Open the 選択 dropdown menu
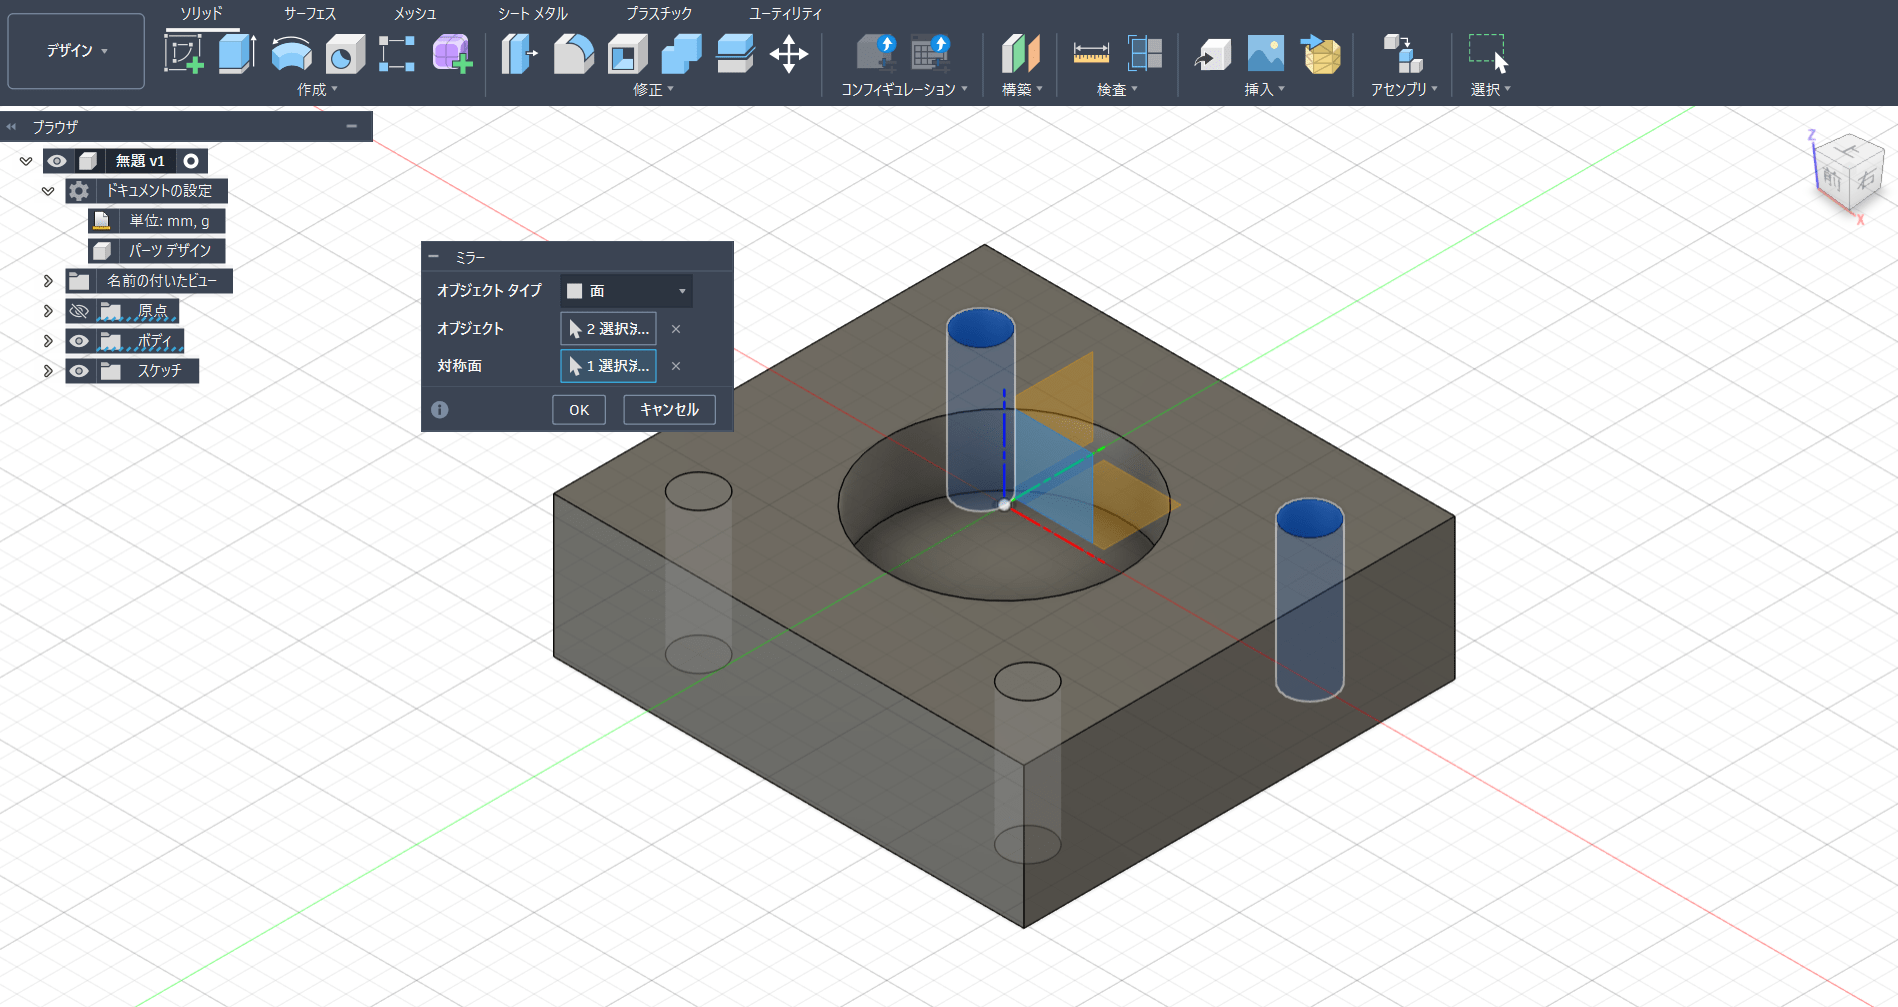The width and height of the screenshot is (1898, 1007). tap(1490, 90)
